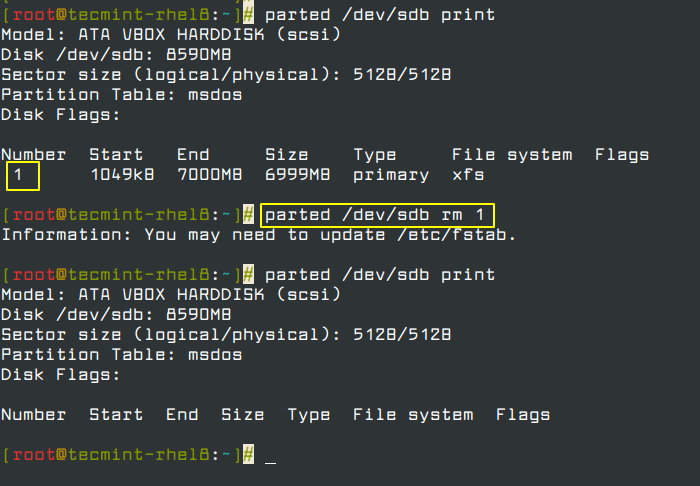The height and width of the screenshot is (486, 700).
Task: Click the 6999MB Size value
Action: pos(297,175)
